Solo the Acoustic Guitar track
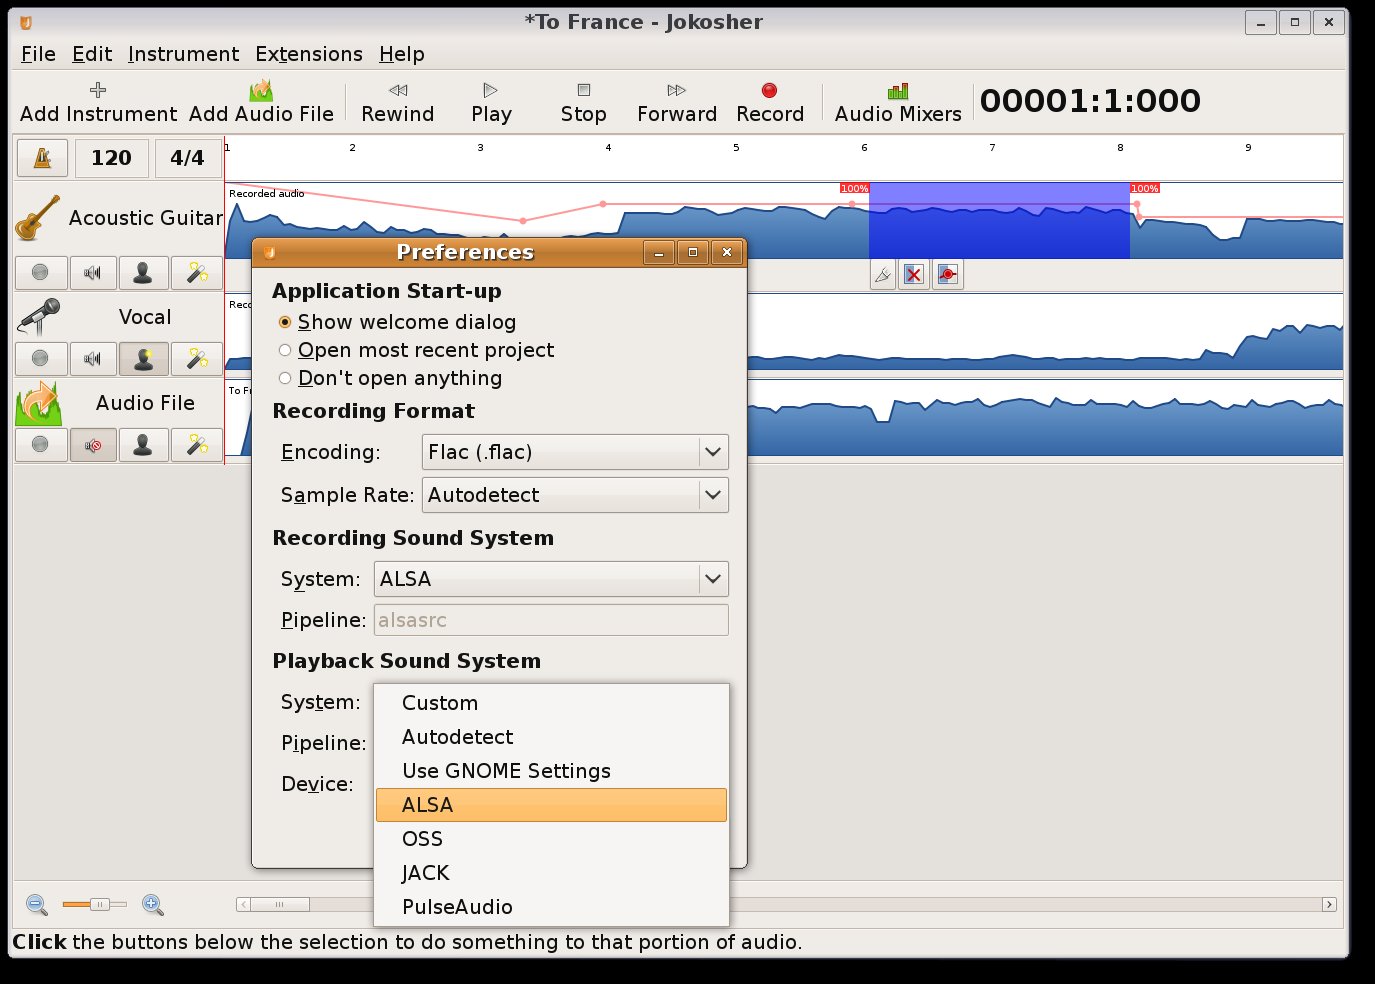The width and height of the screenshot is (1375, 984). [144, 272]
